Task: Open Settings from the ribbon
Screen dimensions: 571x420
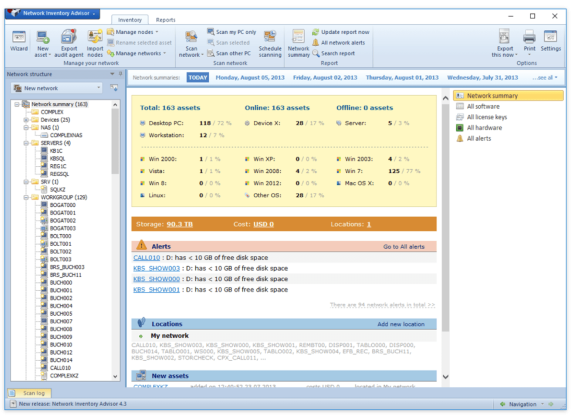Action: pyautogui.click(x=550, y=41)
